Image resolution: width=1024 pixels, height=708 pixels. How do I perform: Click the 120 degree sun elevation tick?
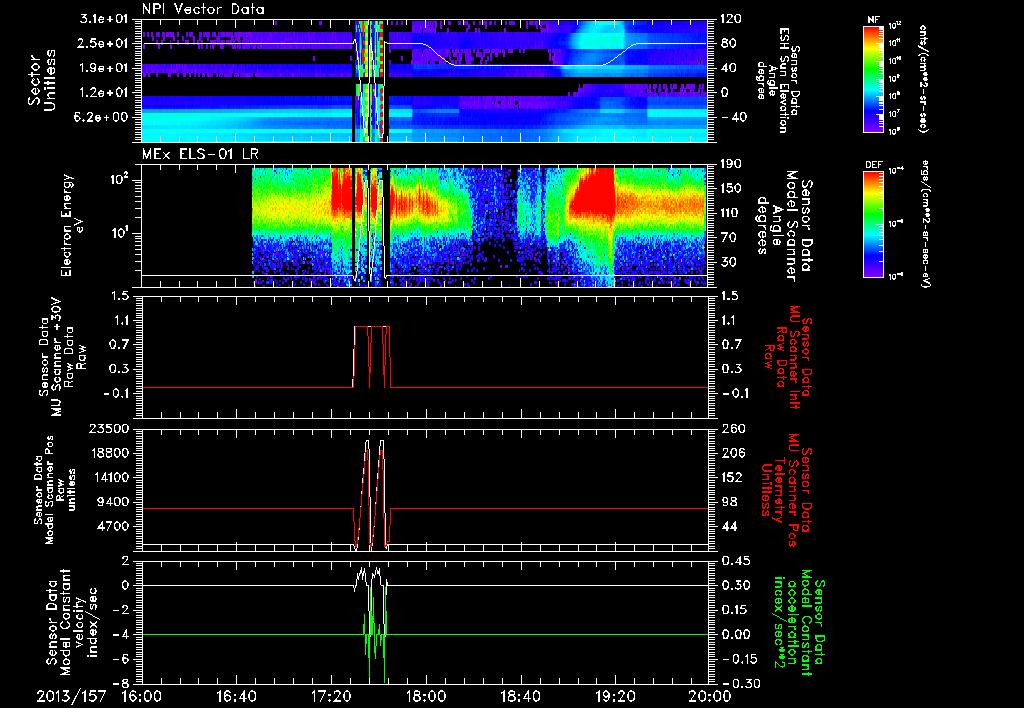(733, 19)
